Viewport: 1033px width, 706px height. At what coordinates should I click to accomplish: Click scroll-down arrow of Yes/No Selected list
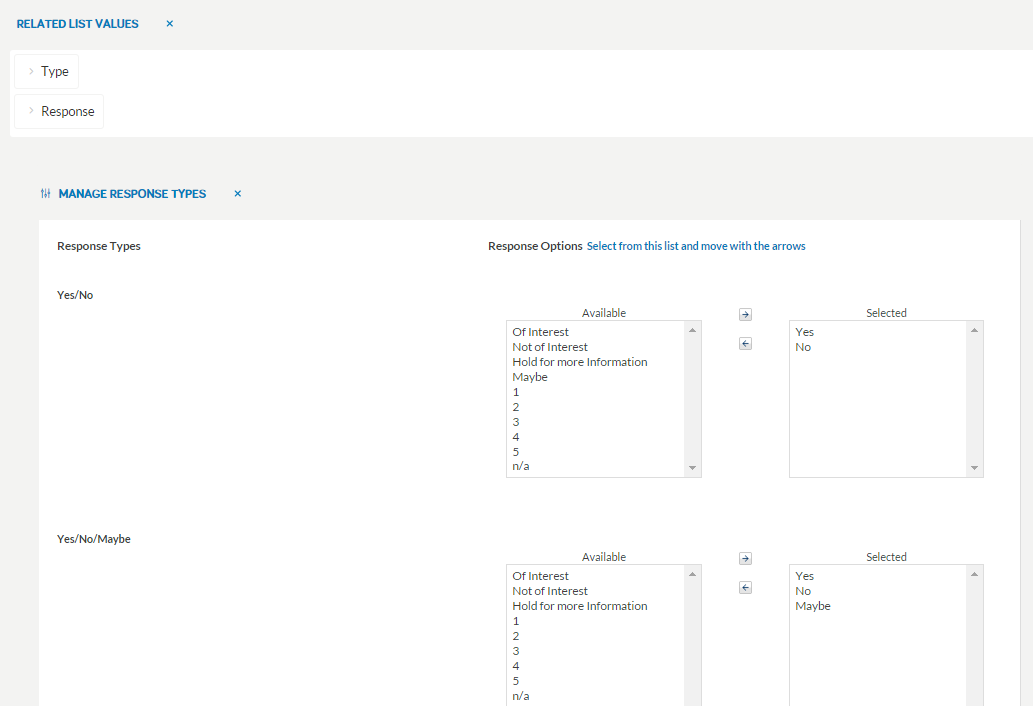point(974,468)
